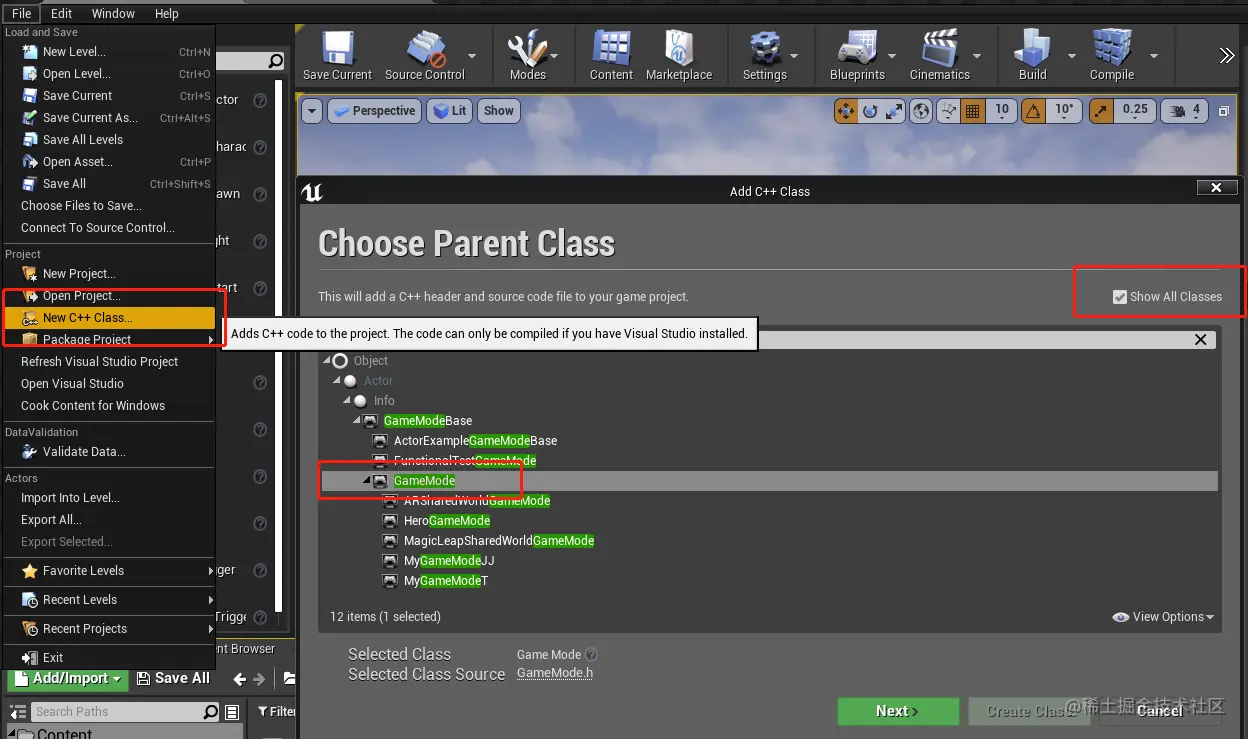Toggle surface snapping icon in viewport
This screenshot has width=1248, height=739.
point(949,111)
